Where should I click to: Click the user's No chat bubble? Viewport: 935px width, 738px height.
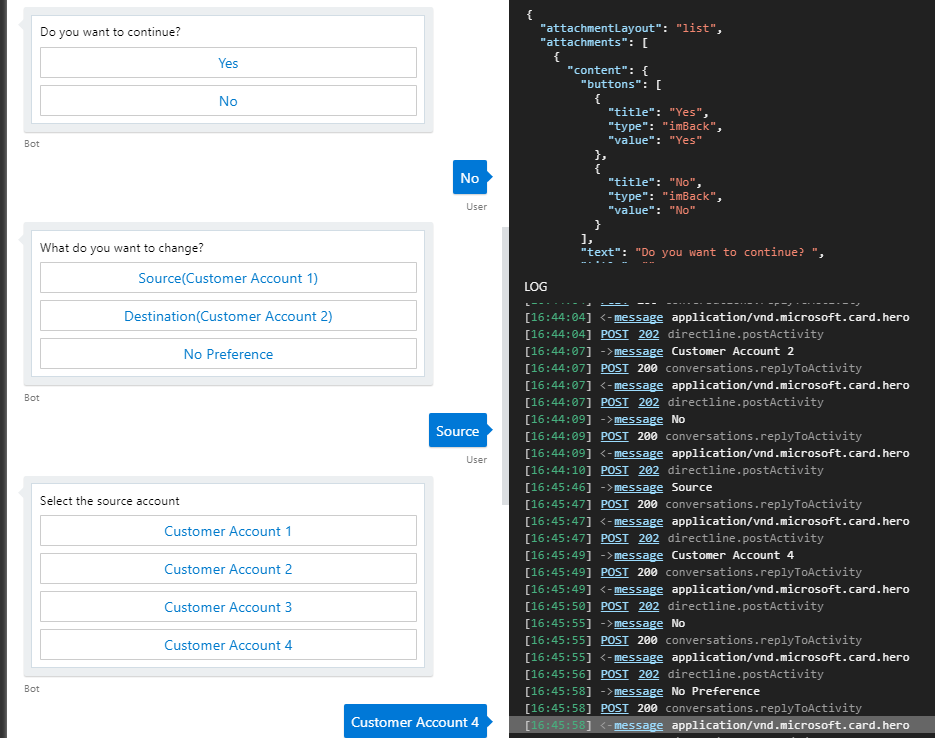click(470, 177)
